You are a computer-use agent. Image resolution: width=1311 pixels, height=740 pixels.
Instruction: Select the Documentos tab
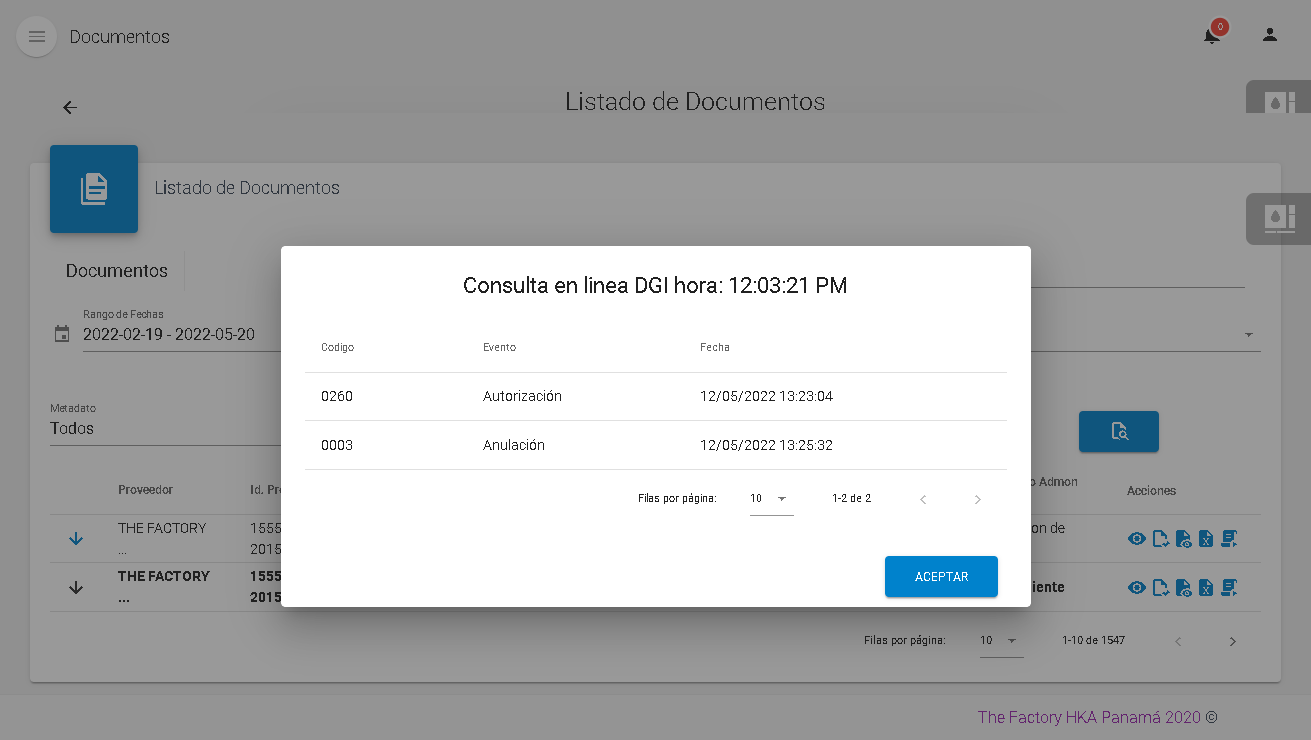(x=117, y=271)
